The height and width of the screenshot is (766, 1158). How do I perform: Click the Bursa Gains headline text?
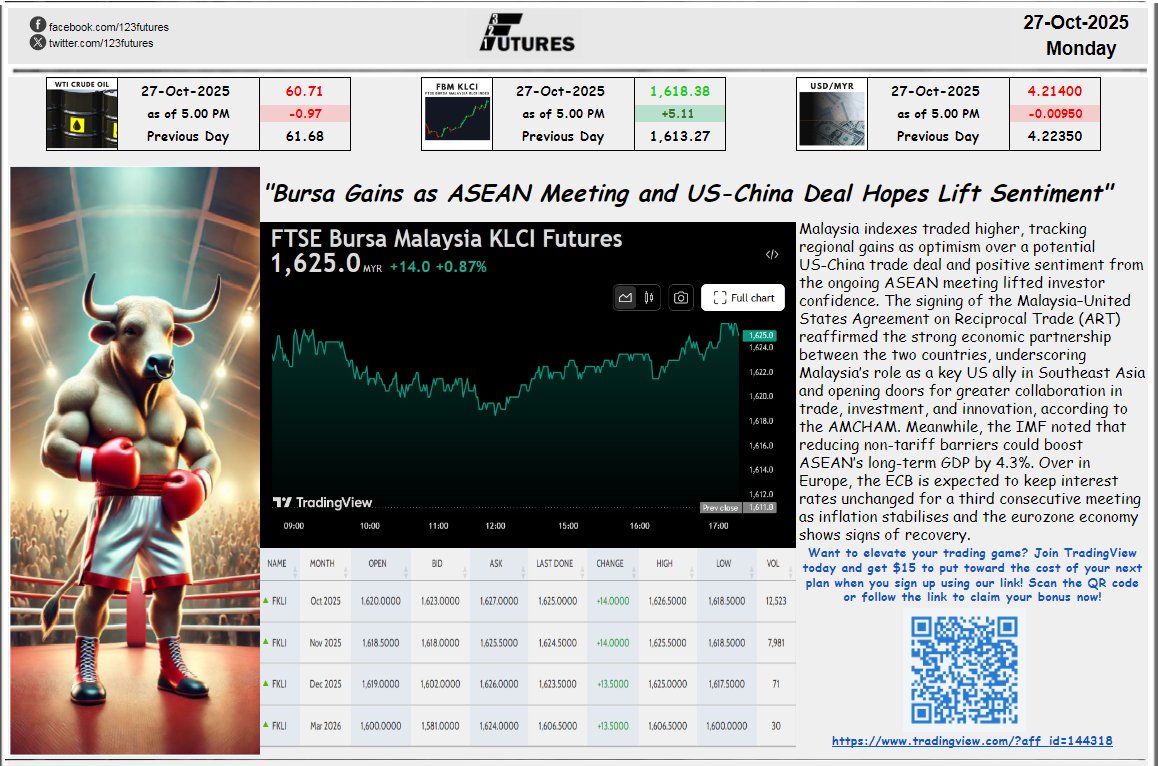pos(690,194)
